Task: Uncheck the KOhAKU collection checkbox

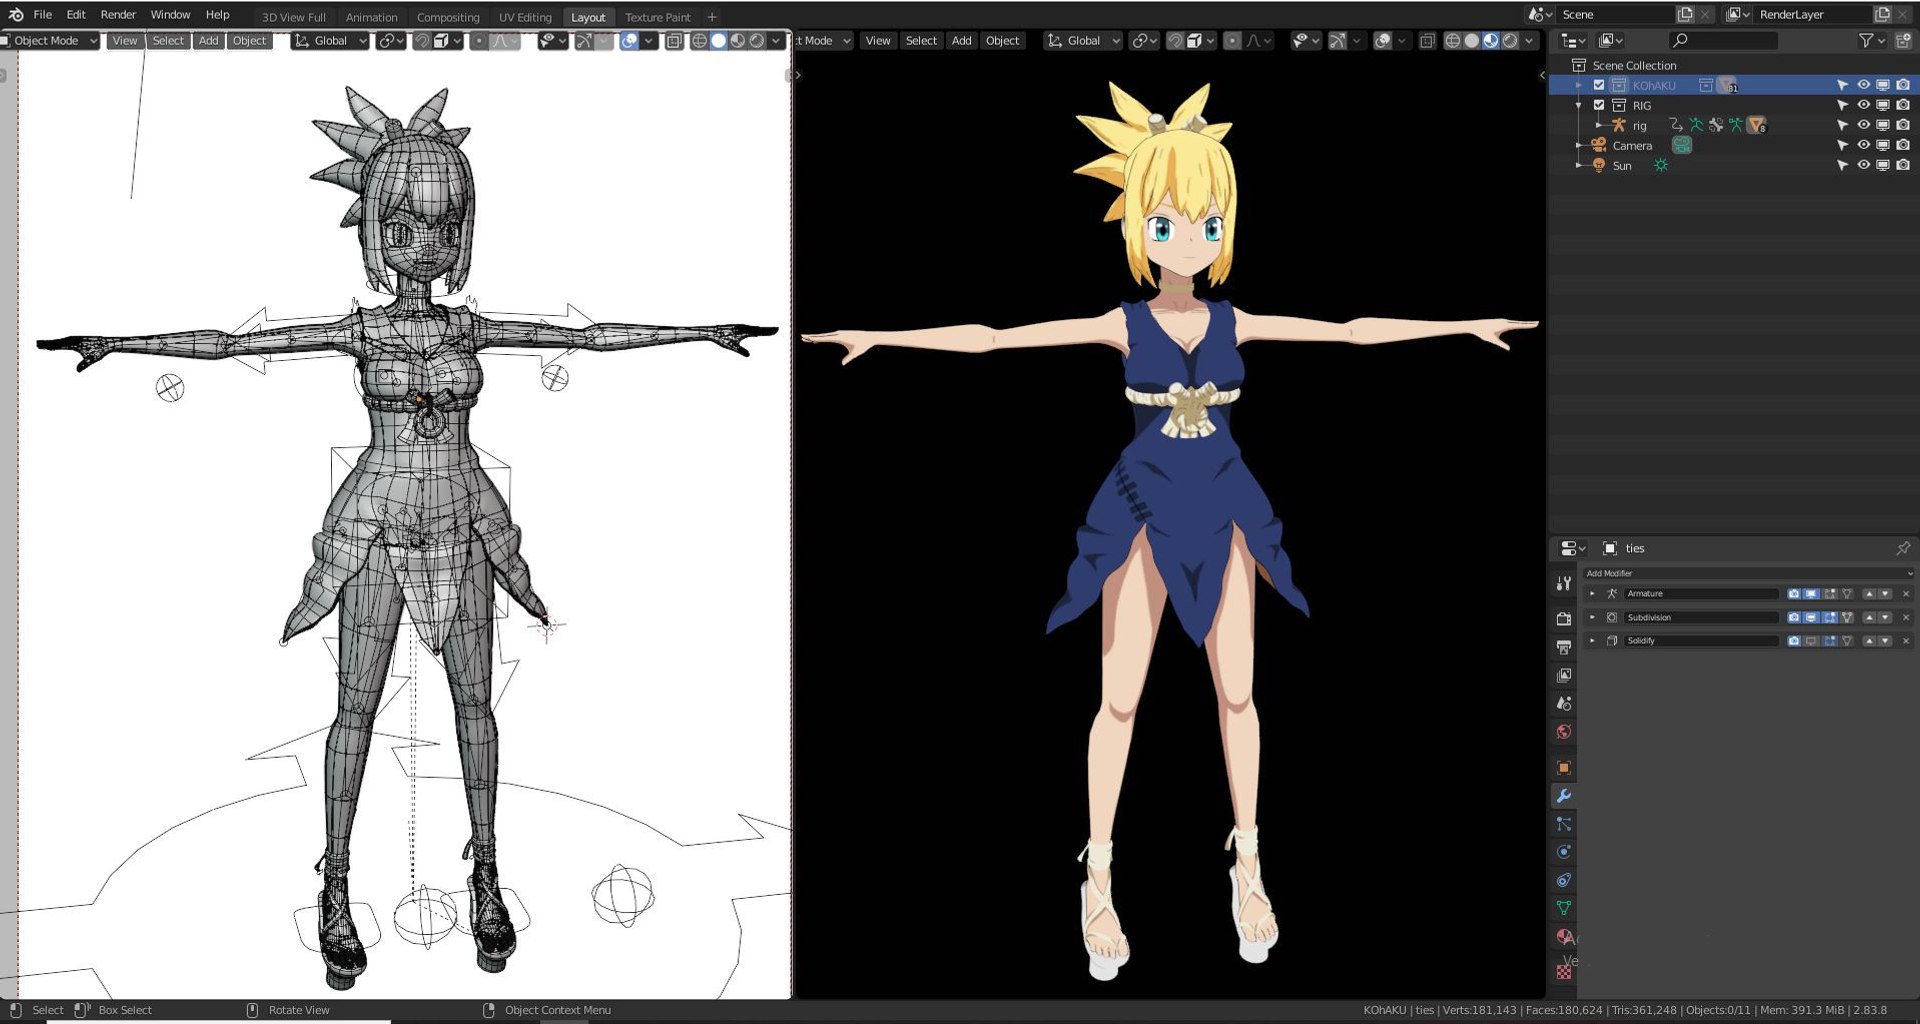Action: tap(1599, 85)
